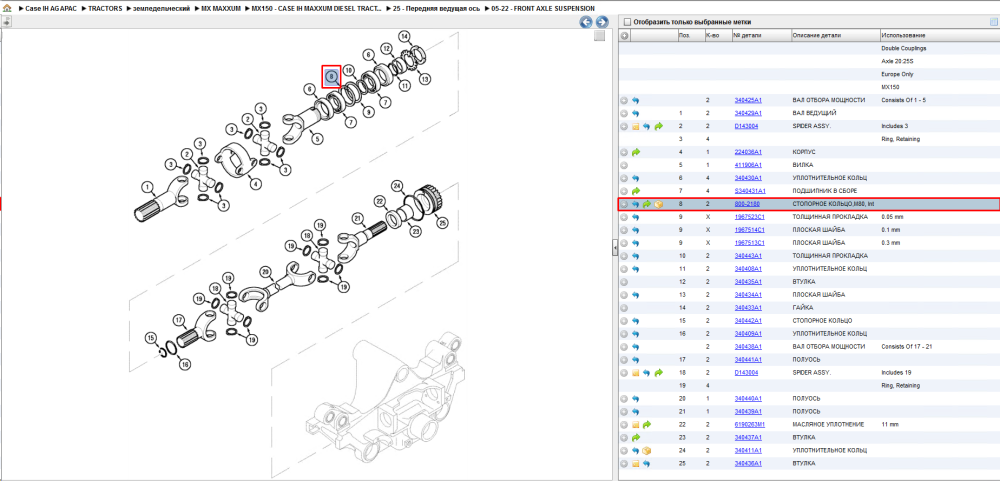Open part link for position 14 ГАЙКА
This screenshot has height=481, width=1000.
(748, 307)
